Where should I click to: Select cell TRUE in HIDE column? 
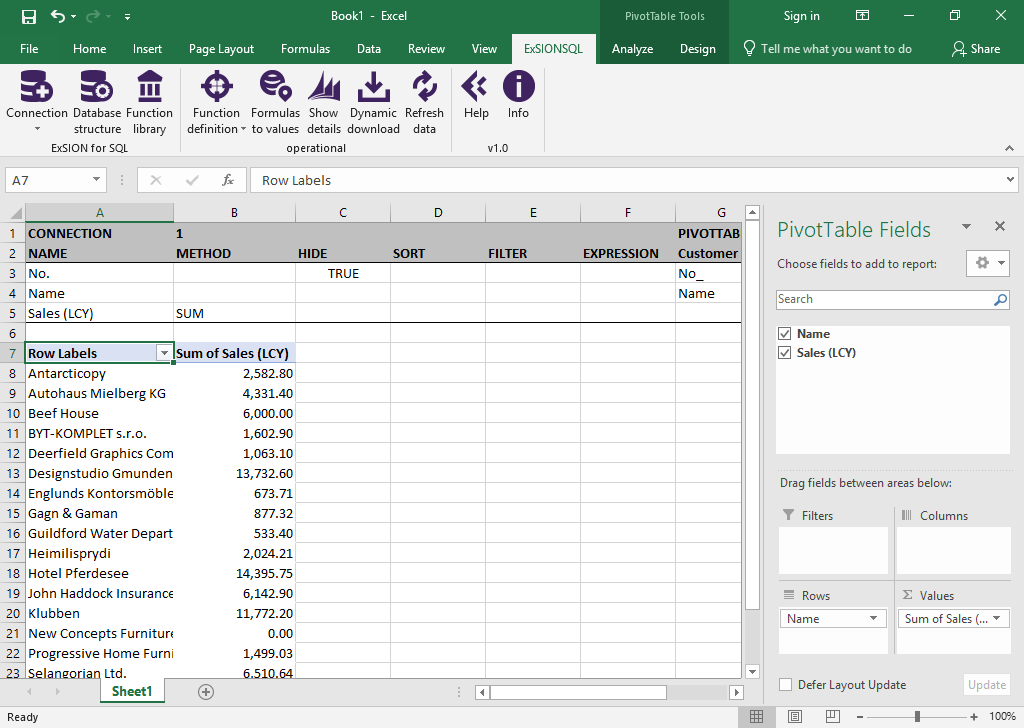click(343, 274)
